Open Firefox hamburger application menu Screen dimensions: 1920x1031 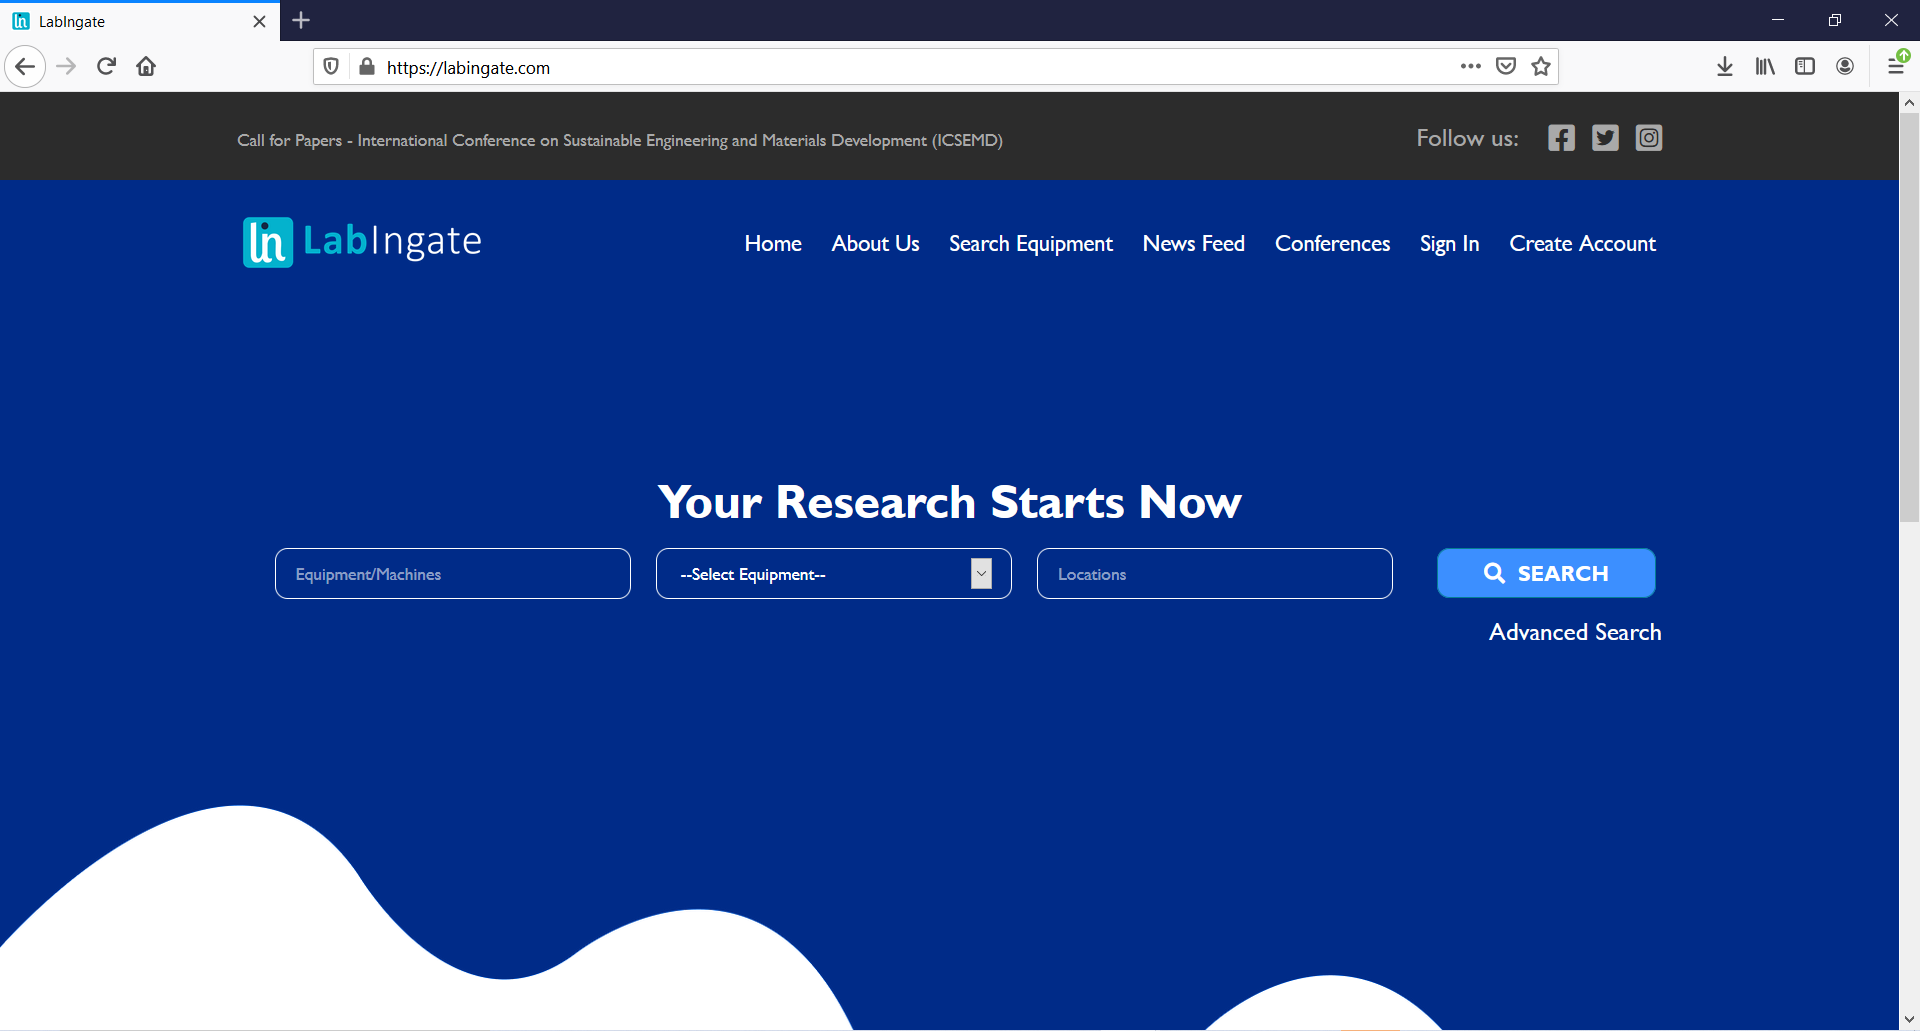point(1895,67)
